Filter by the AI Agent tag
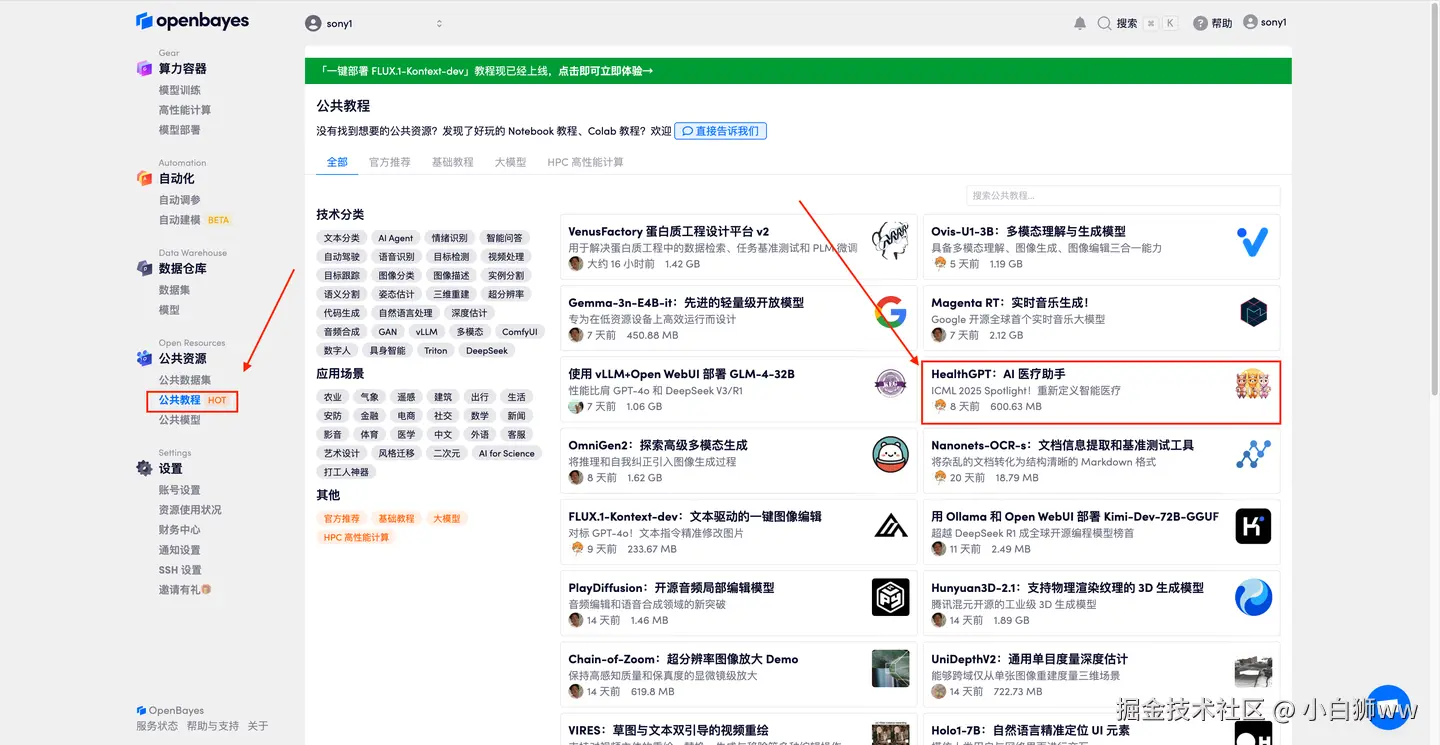This screenshot has height=745, width=1440. 396,238
